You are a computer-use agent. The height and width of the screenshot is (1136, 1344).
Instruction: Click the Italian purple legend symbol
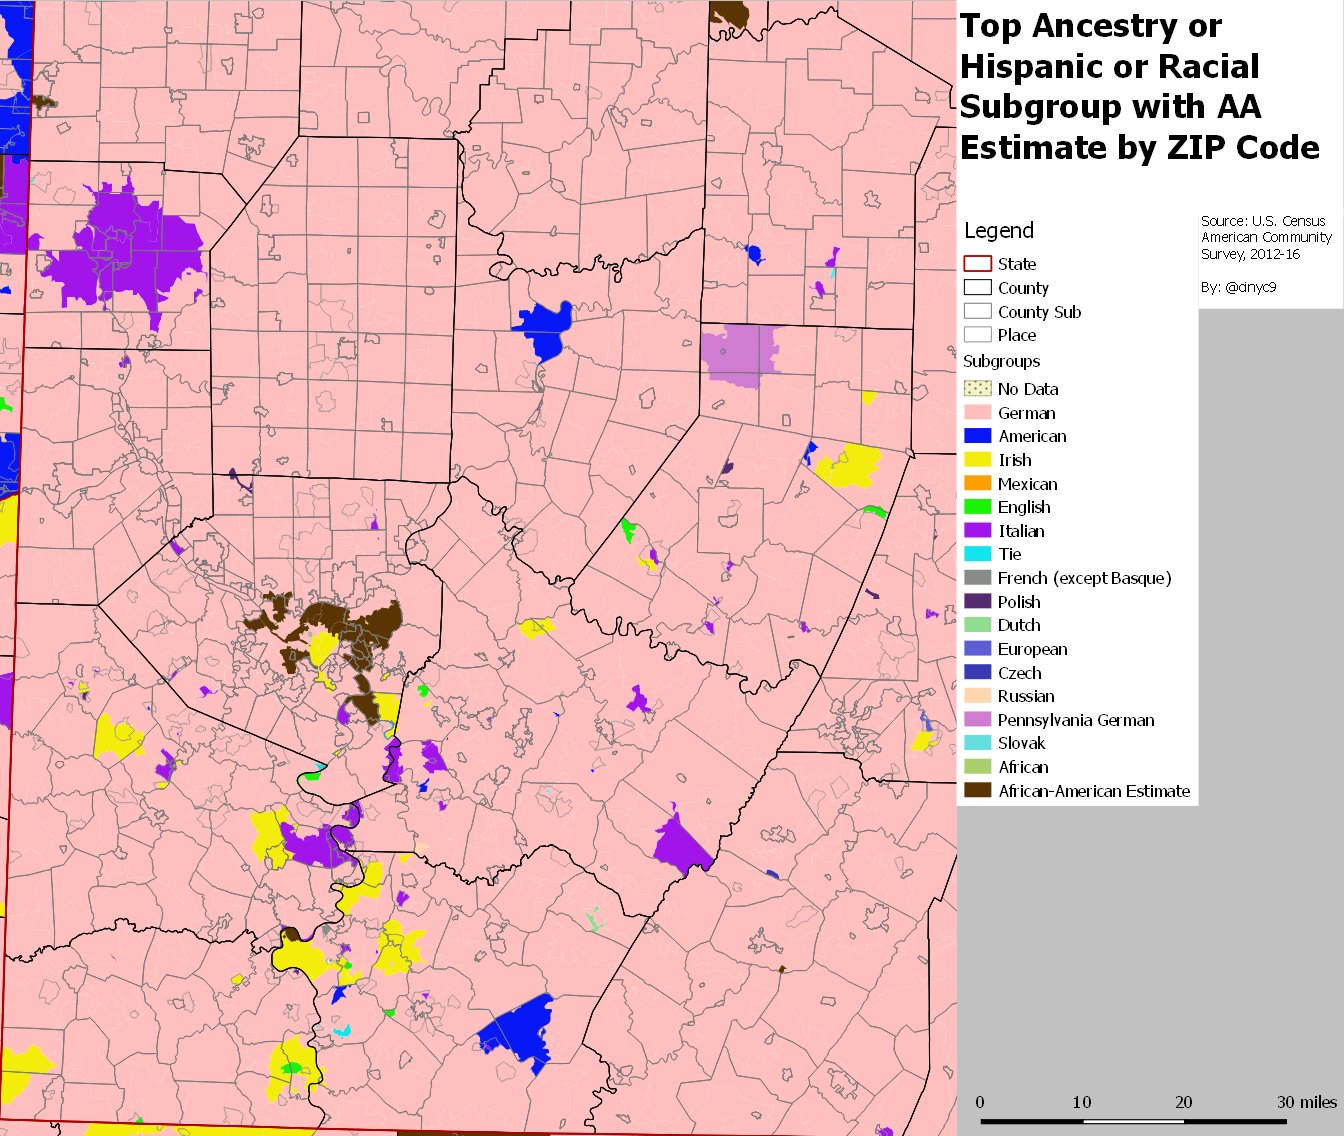pyautogui.click(x=976, y=531)
